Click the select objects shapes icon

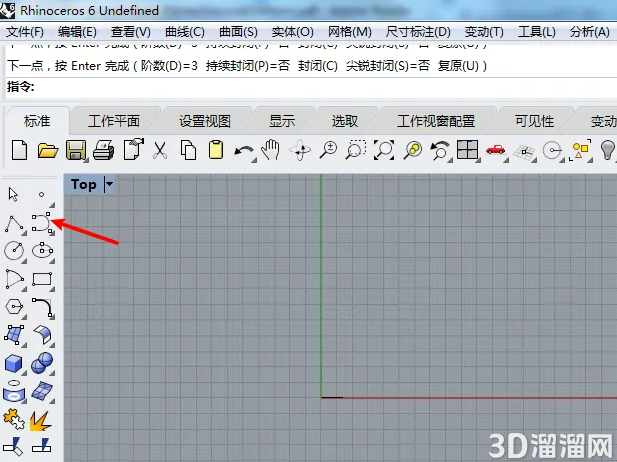click(580, 150)
